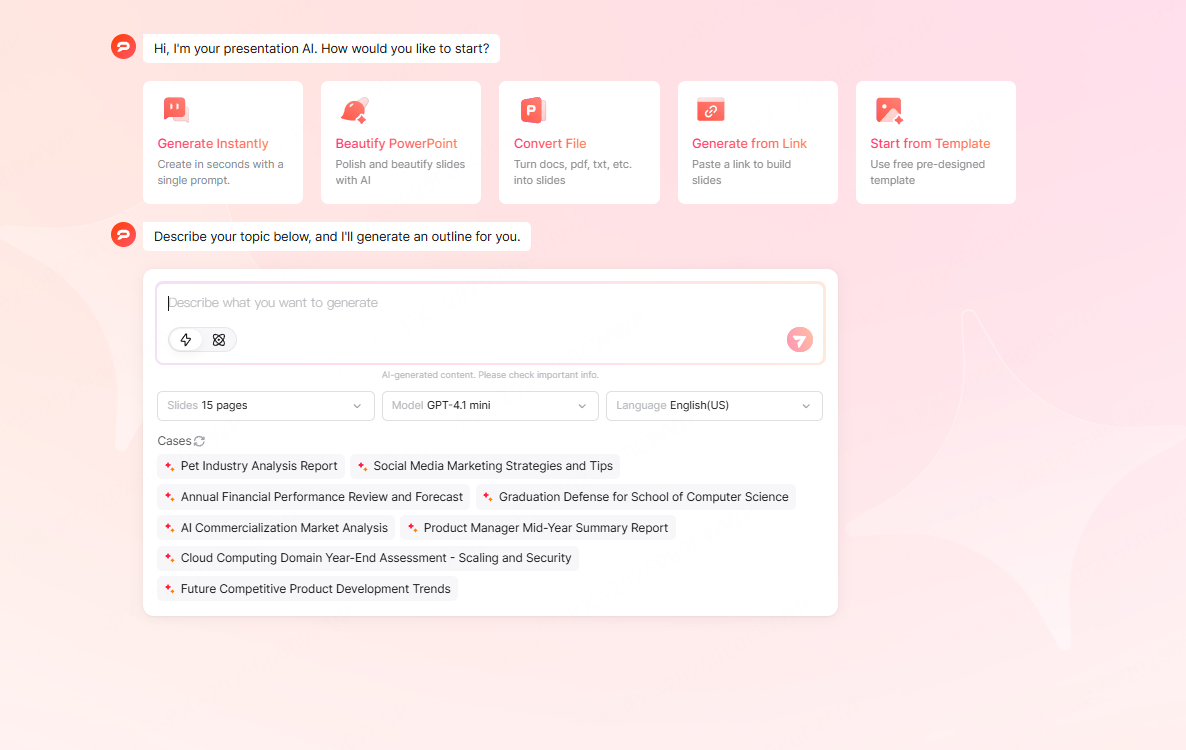Image resolution: width=1186 pixels, height=750 pixels.
Task: Click the Generate from Link icon
Action: point(710,110)
